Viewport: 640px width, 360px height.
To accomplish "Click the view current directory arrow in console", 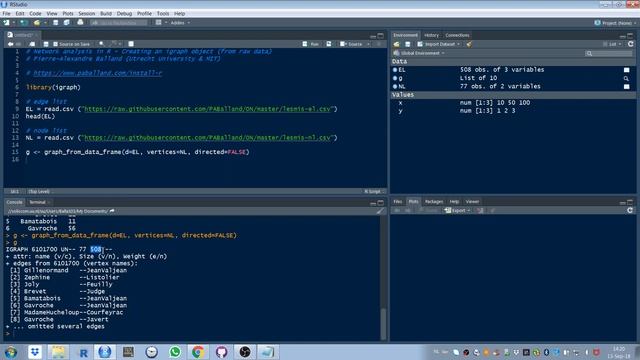I will [112, 211].
